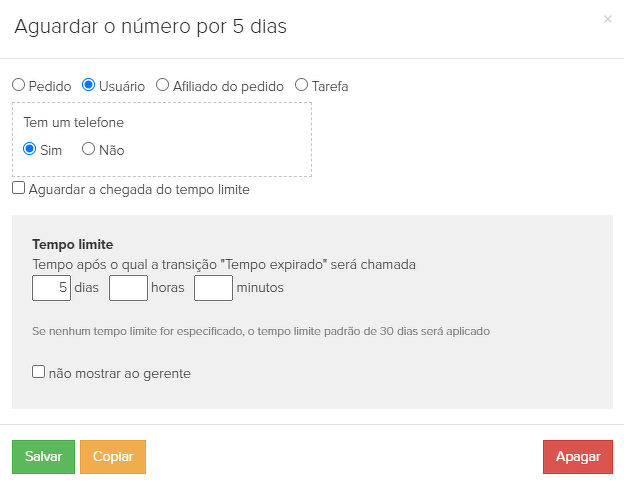Screen dimensions: 624x485
Task: Select the Usuário radio option
Action: (x=88, y=85)
